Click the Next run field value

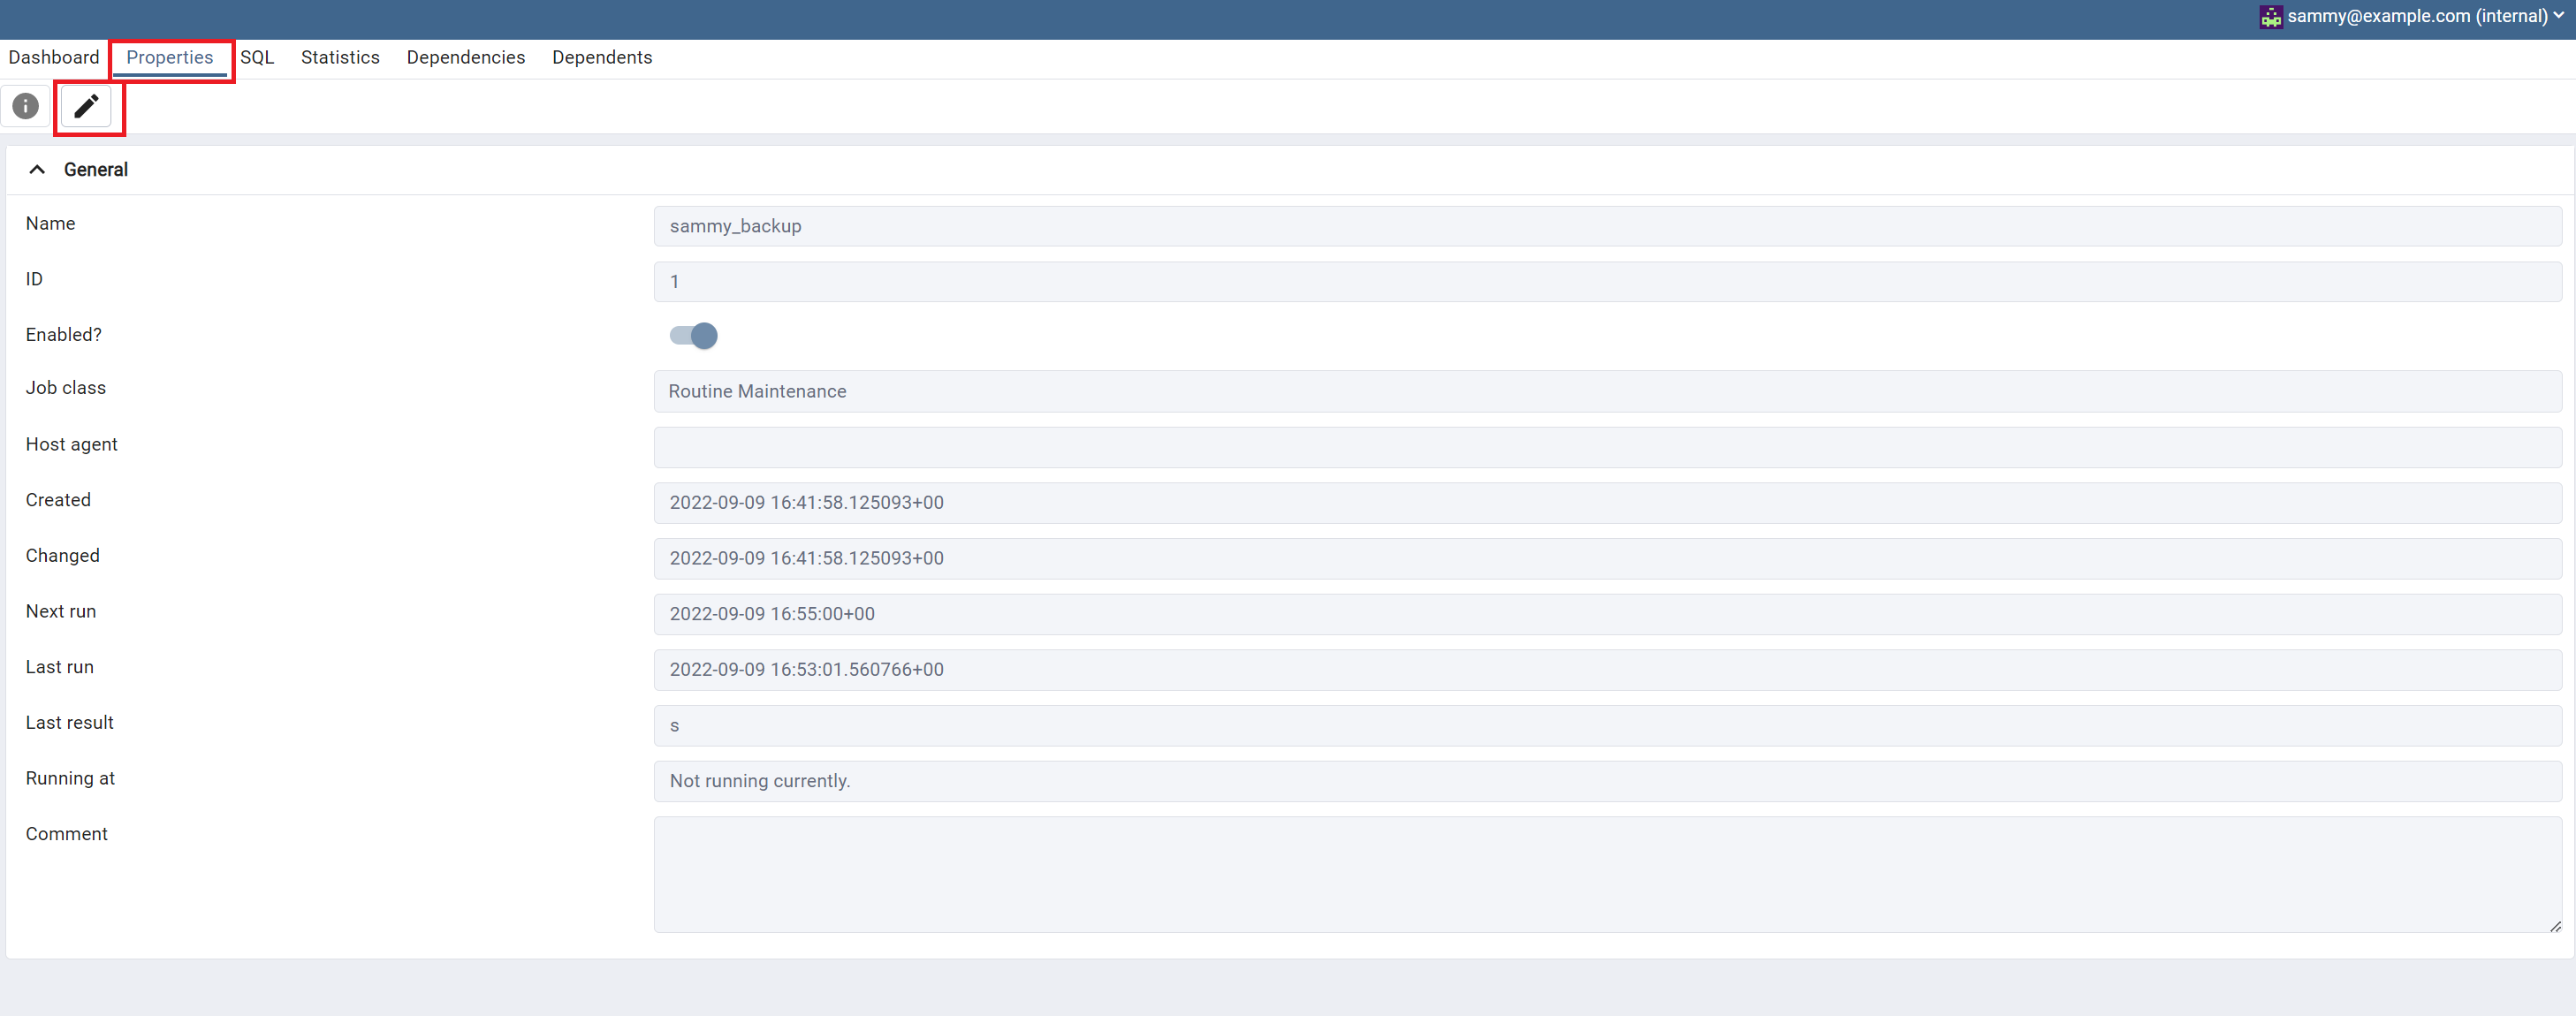[1607, 614]
